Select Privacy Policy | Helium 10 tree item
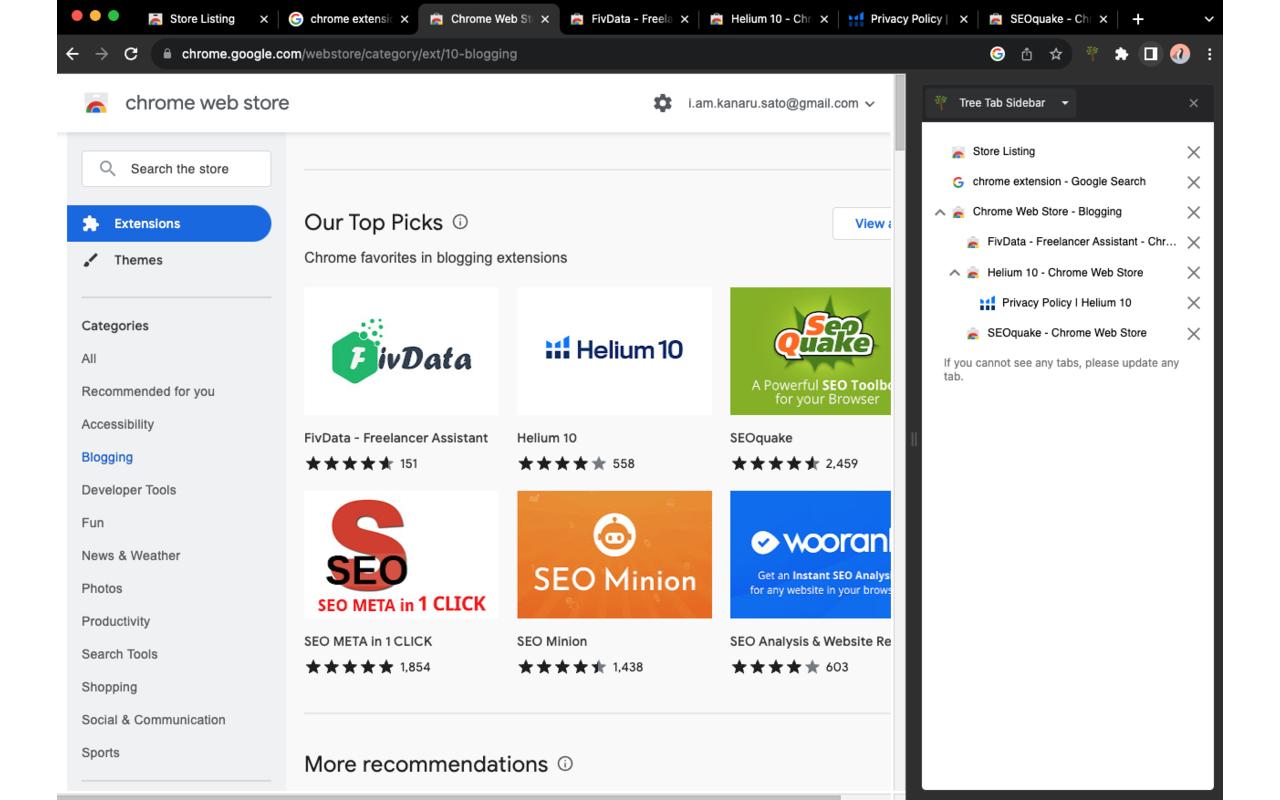Screen dimensions: 1280x800 coord(1066,303)
